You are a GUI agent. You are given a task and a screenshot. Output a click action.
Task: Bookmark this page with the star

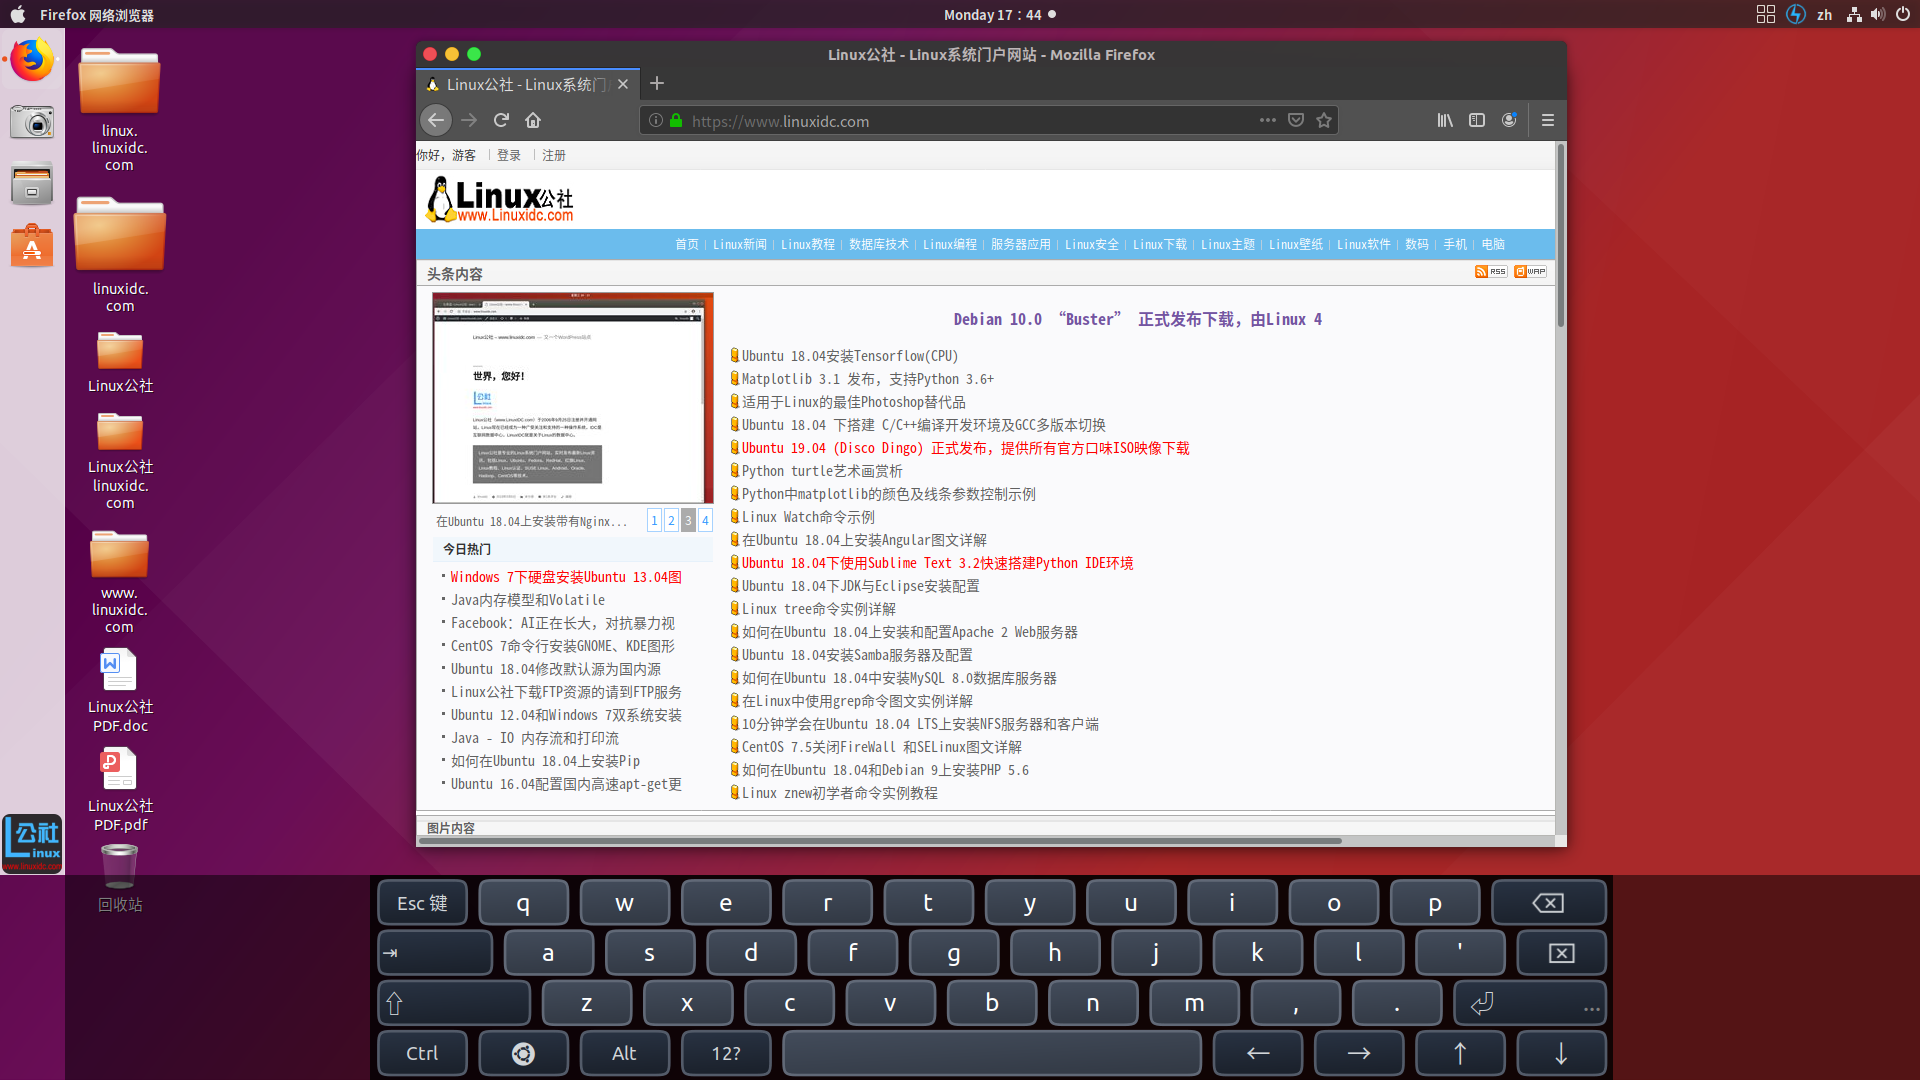pyautogui.click(x=1324, y=120)
